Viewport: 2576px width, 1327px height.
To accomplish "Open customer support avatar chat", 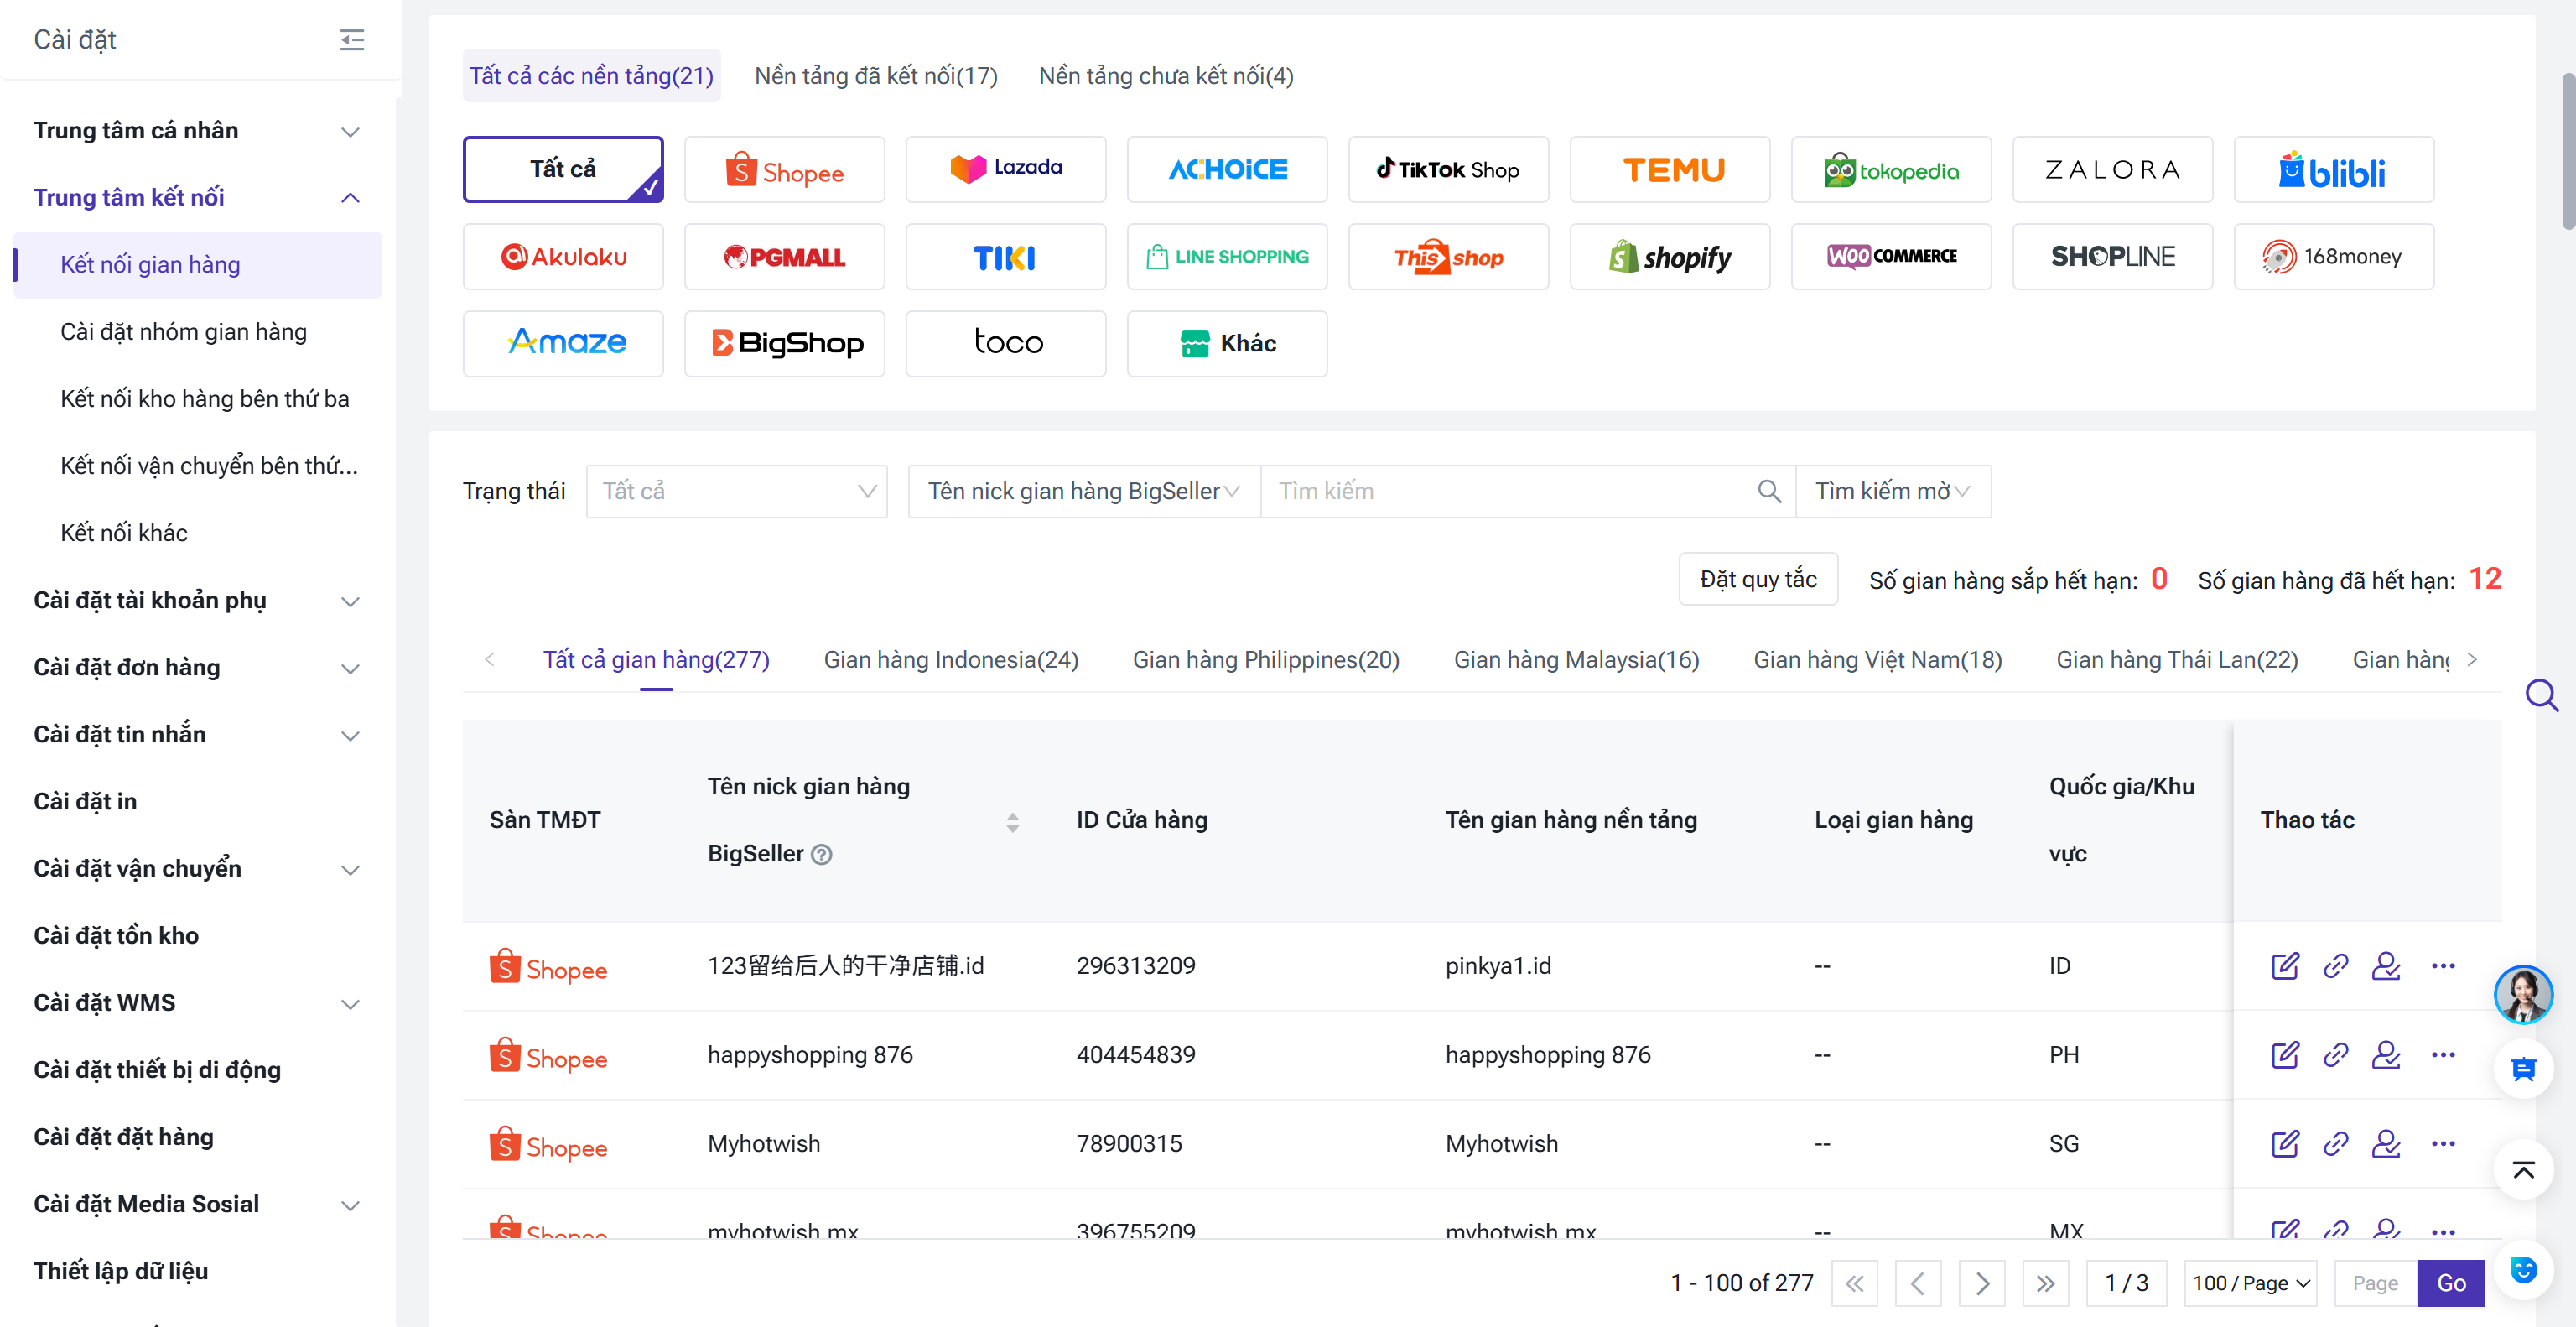I will [2523, 994].
